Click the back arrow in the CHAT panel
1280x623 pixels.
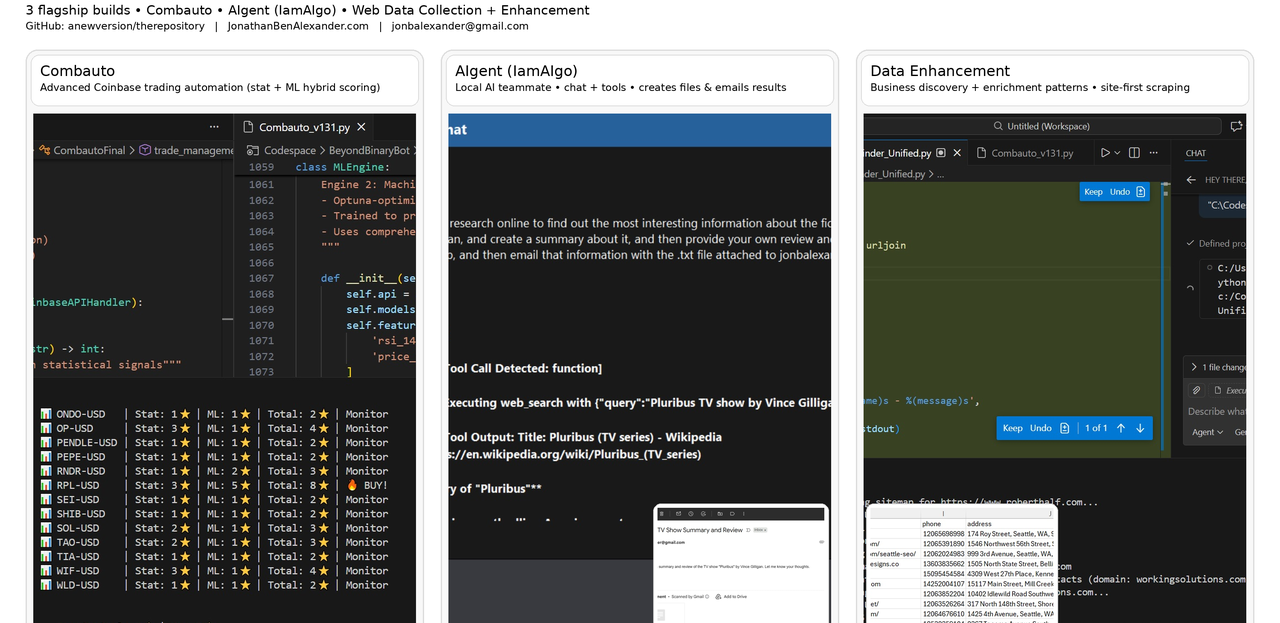[x=1190, y=180]
